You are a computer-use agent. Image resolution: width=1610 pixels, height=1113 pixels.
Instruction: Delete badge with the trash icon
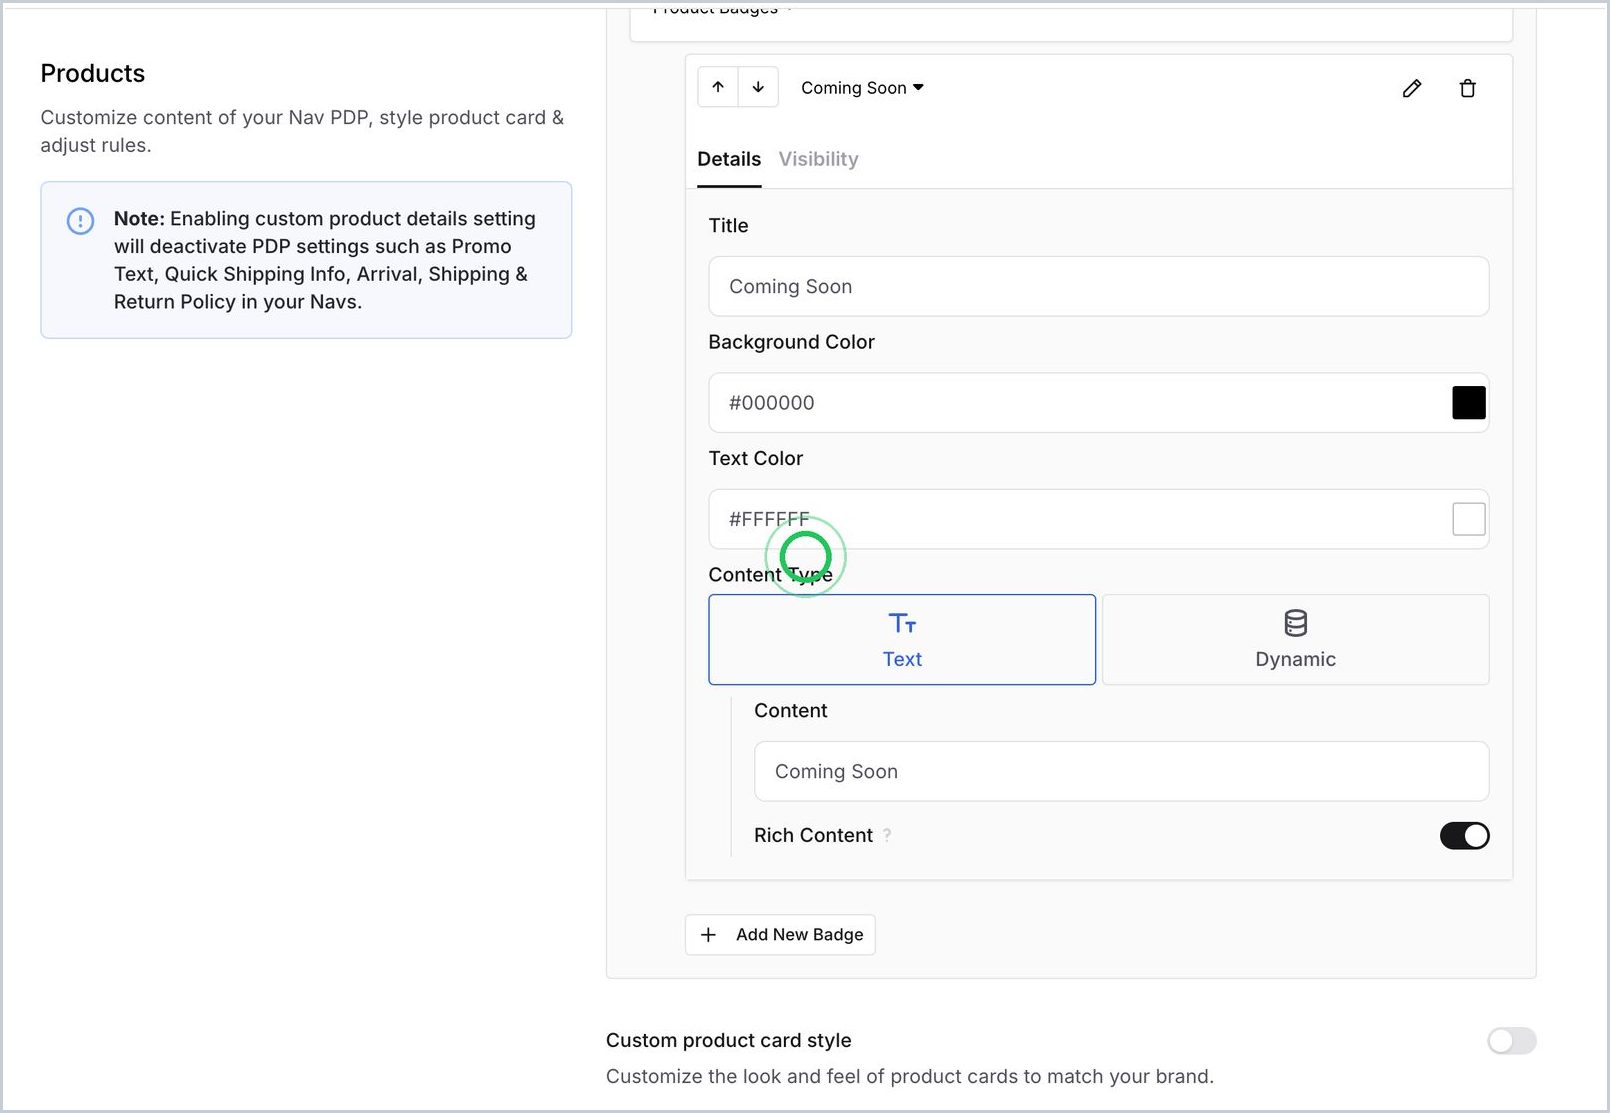tap(1467, 88)
